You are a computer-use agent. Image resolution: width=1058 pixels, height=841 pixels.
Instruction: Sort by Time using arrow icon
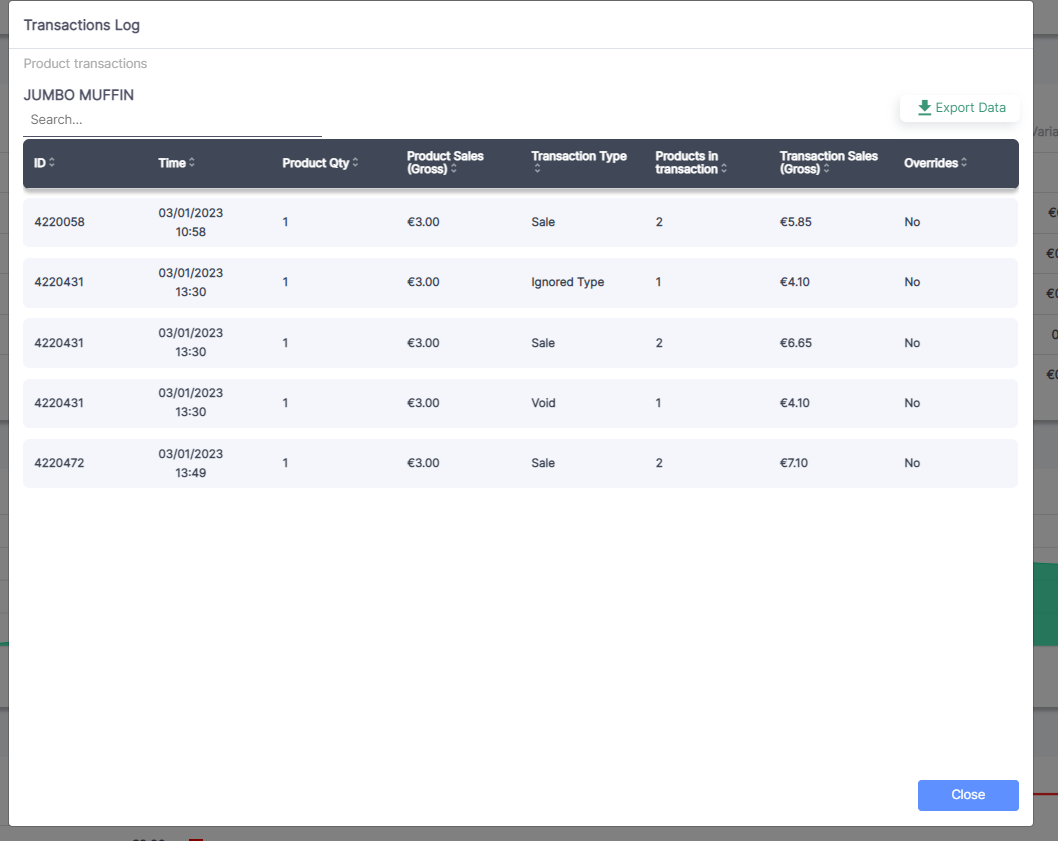coord(192,163)
